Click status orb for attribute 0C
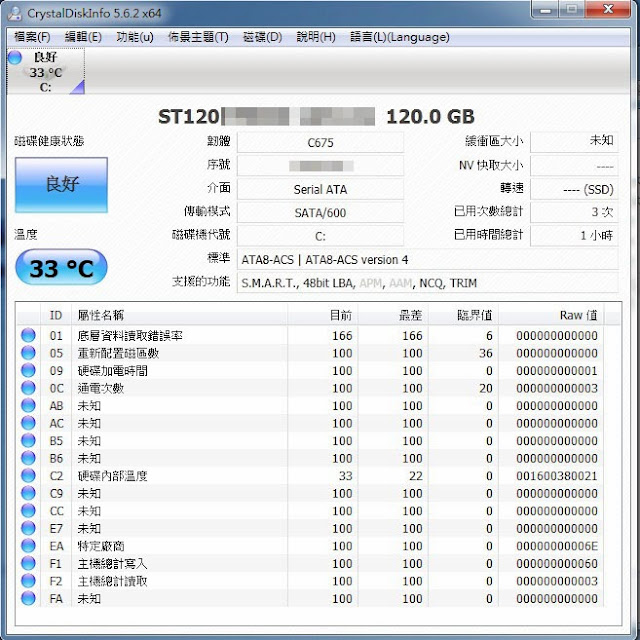 pyautogui.click(x=28, y=388)
